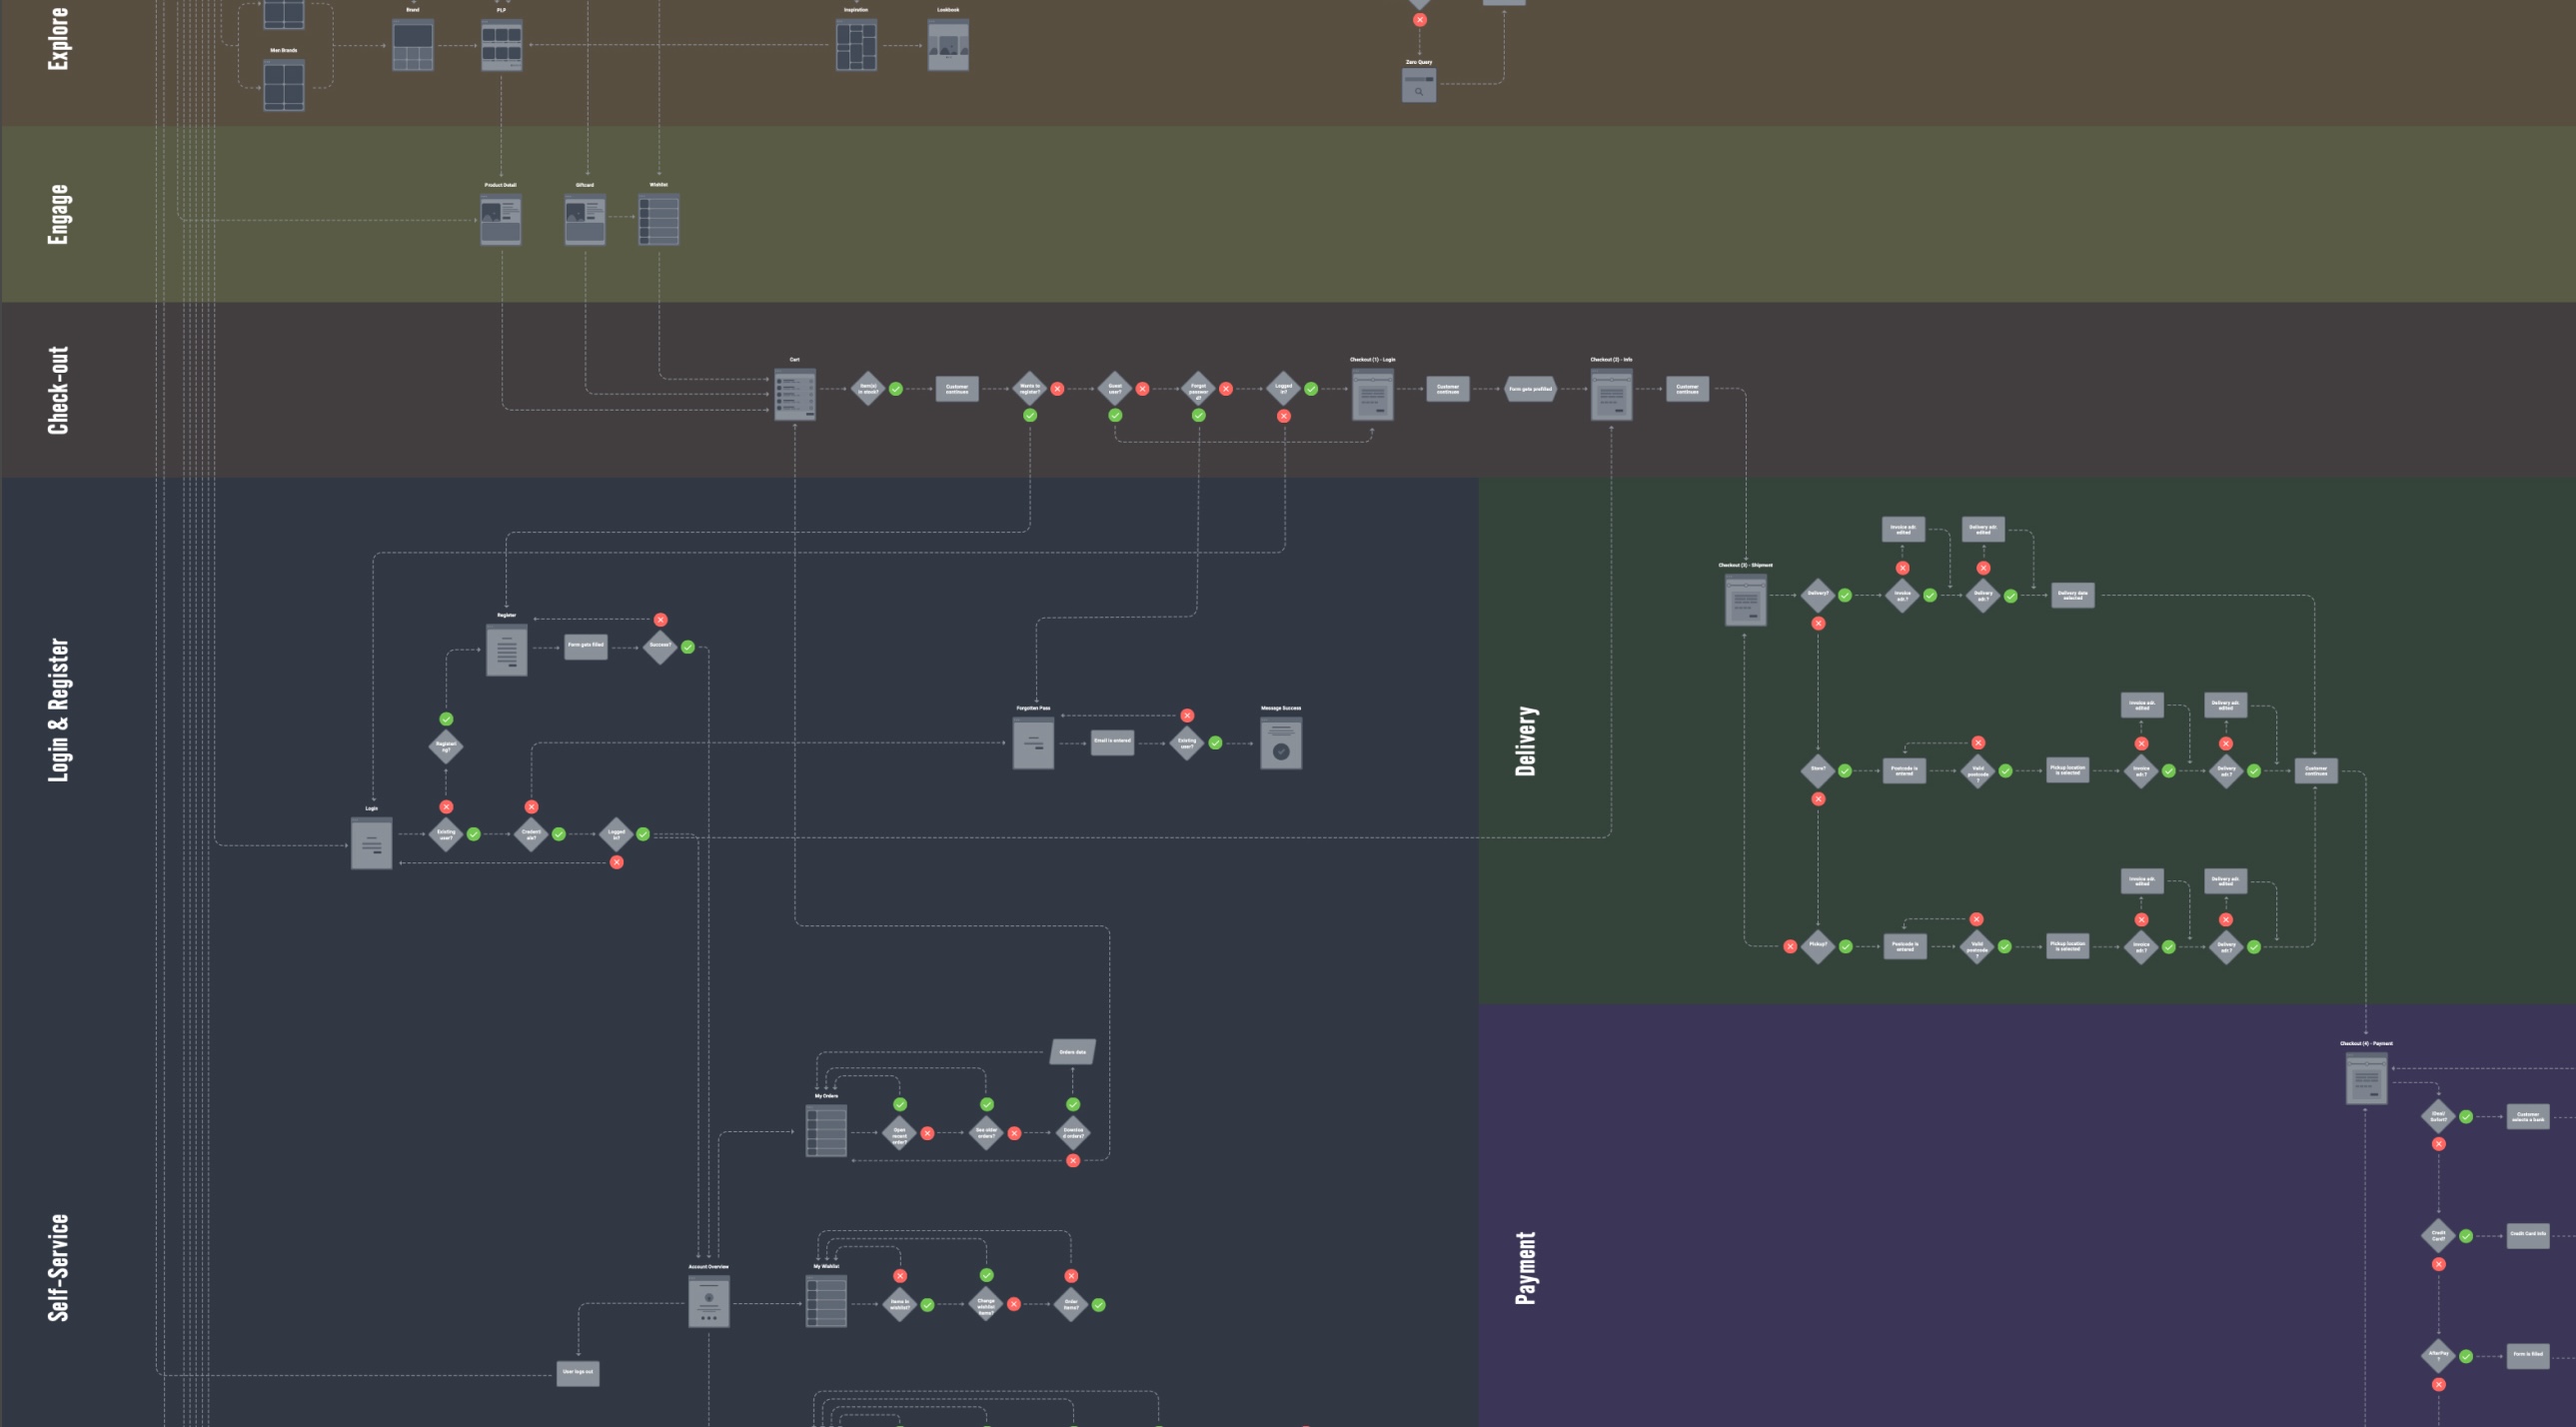Image resolution: width=2576 pixels, height=1427 pixels.
Task: Click red X beside 'Forgot password?' diamond
Action: coord(1226,389)
